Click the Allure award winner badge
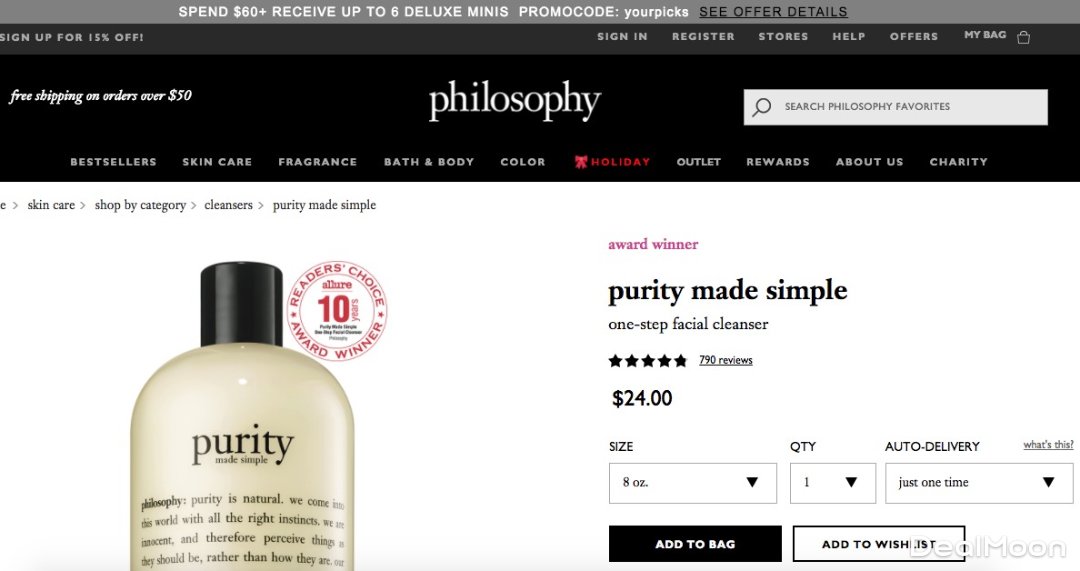Viewport: 1080px width, 571px height. pos(337,311)
